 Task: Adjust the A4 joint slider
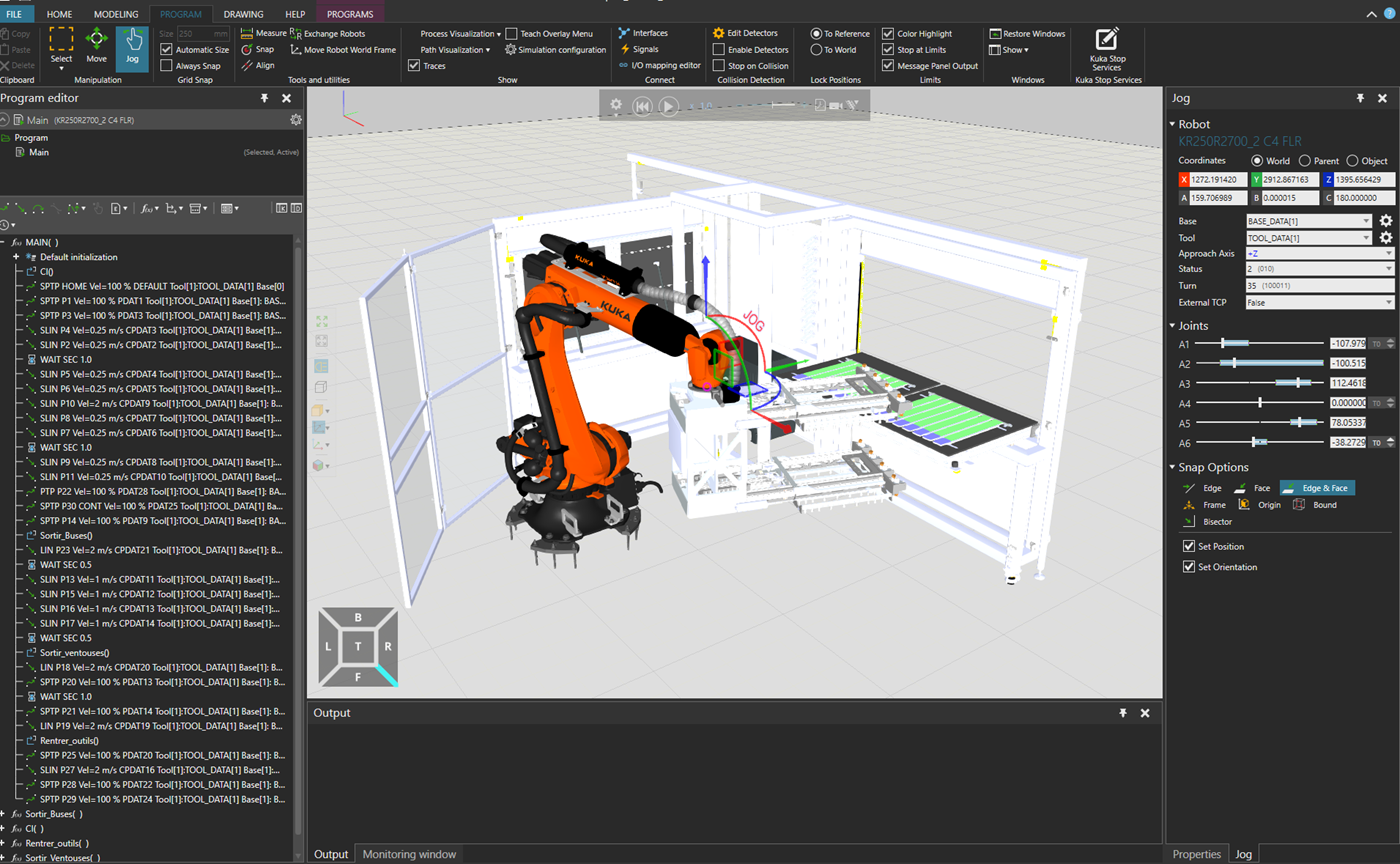1260,403
